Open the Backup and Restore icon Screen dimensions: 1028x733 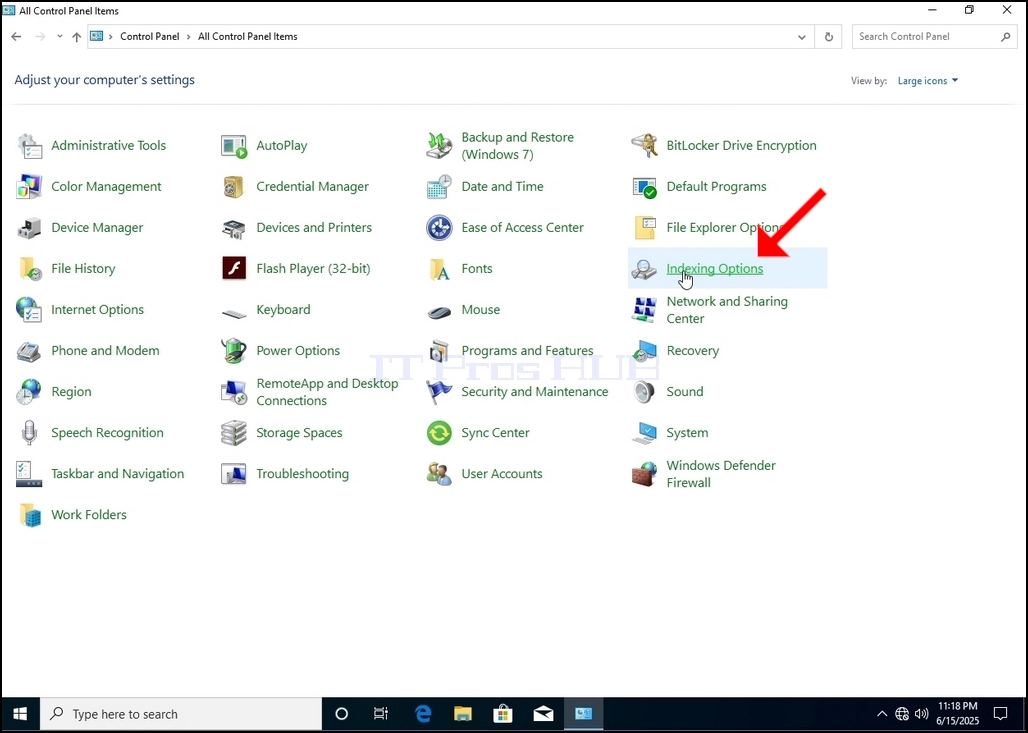(x=439, y=146)
